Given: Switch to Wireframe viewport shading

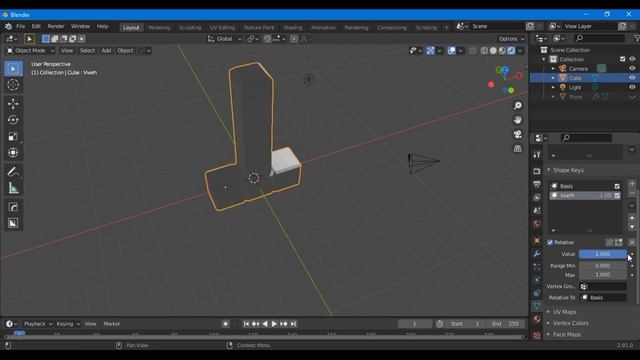Looking at the screenshot, I should (x=484, y=51).
